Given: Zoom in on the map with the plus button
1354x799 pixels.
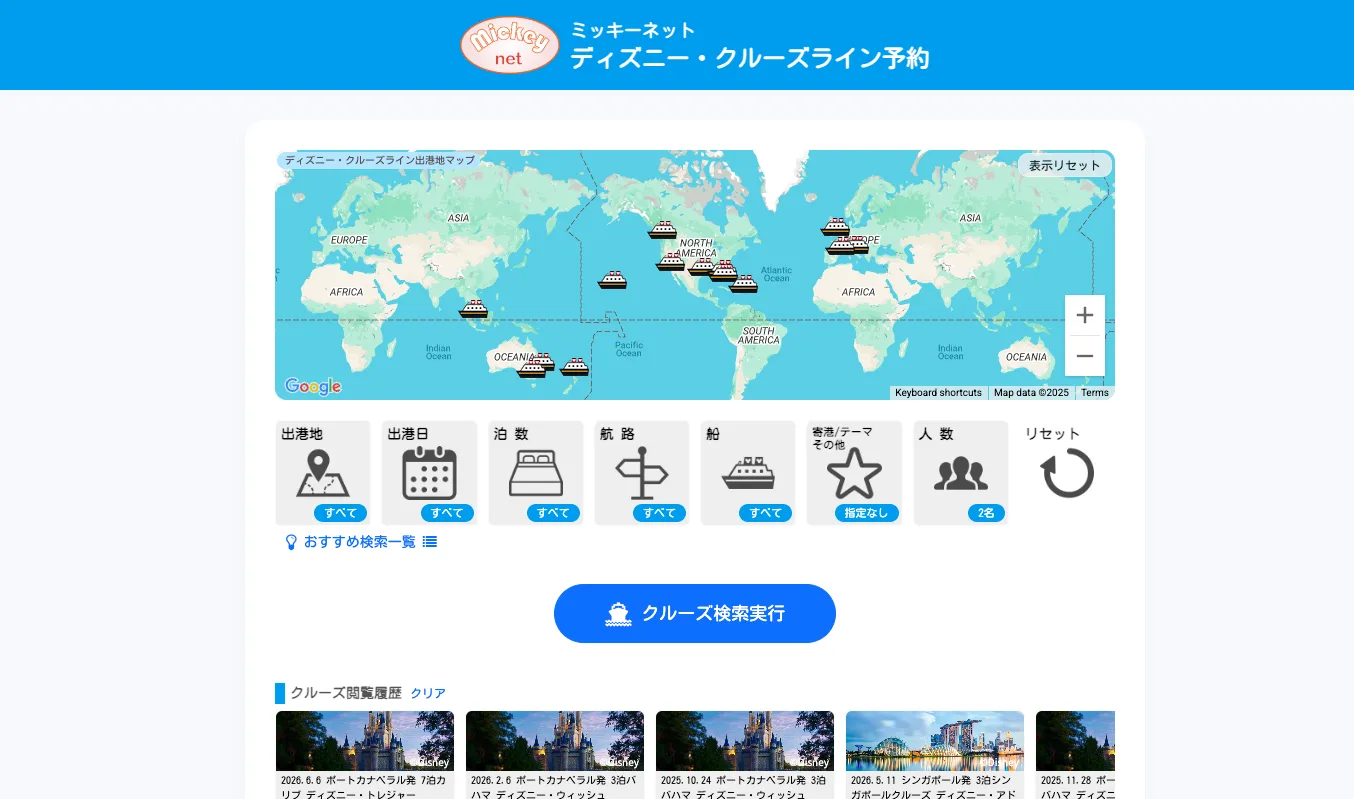Looking at the screenshot, I should [x=1085, y=316].
